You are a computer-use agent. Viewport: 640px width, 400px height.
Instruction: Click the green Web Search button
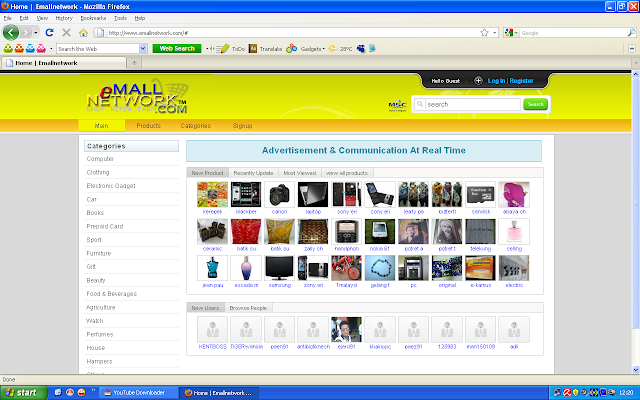(x=177, y=49)
